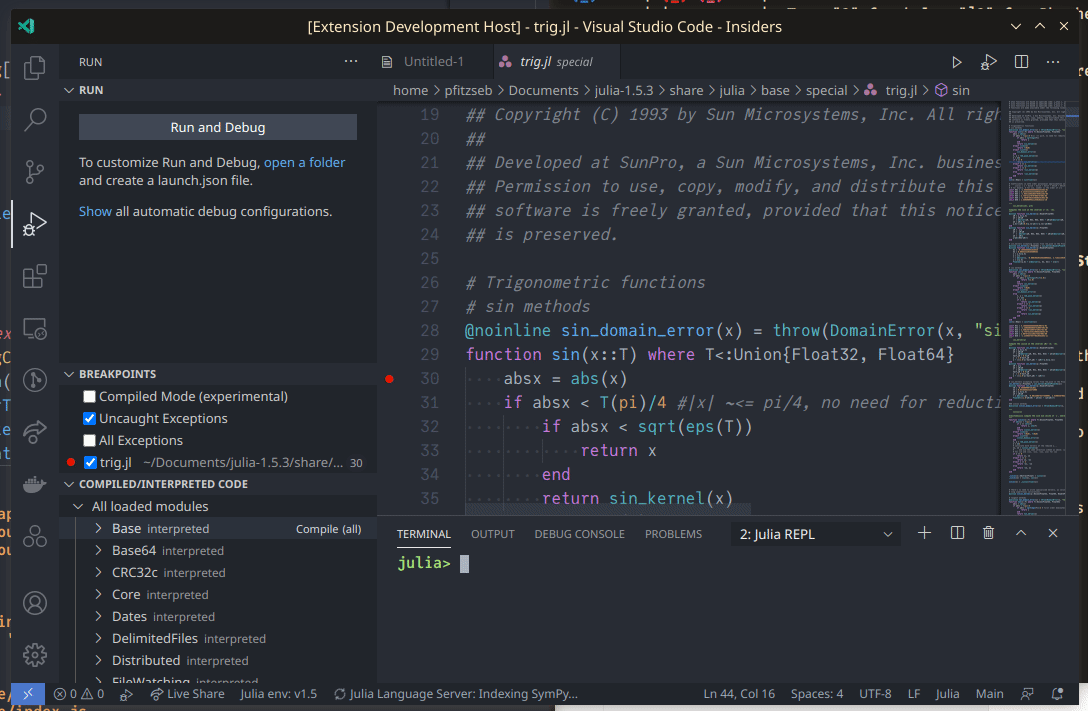Switch to PROBLEMS tab
The image size is (1088, 711).
[673, 534]
